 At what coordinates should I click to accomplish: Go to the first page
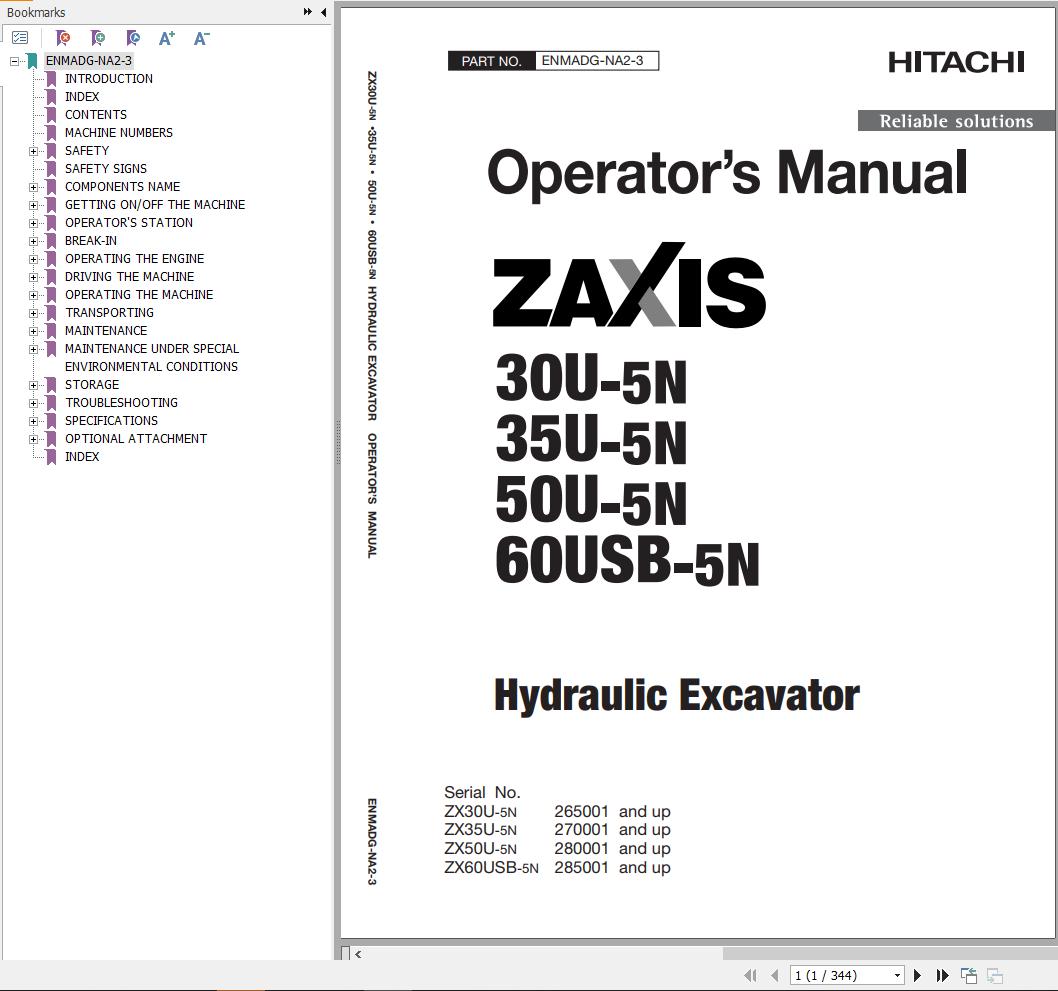[750, 975]
